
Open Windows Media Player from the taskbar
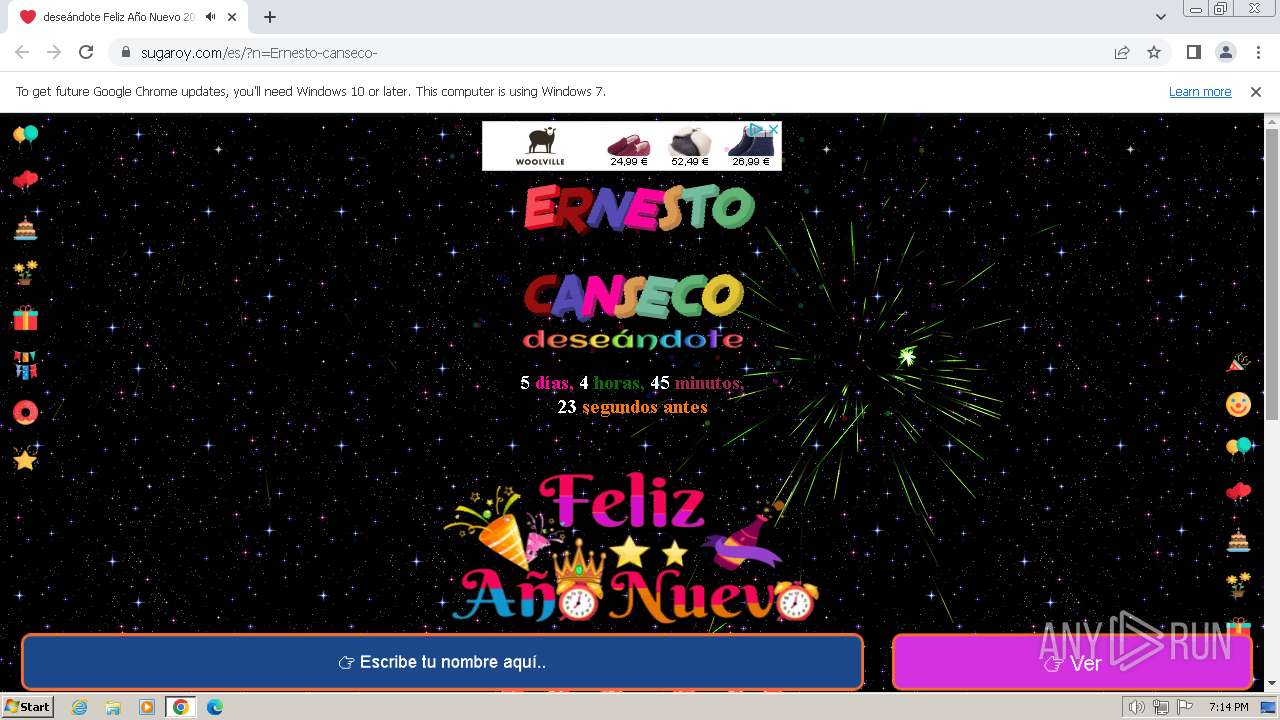pos(147,707)
